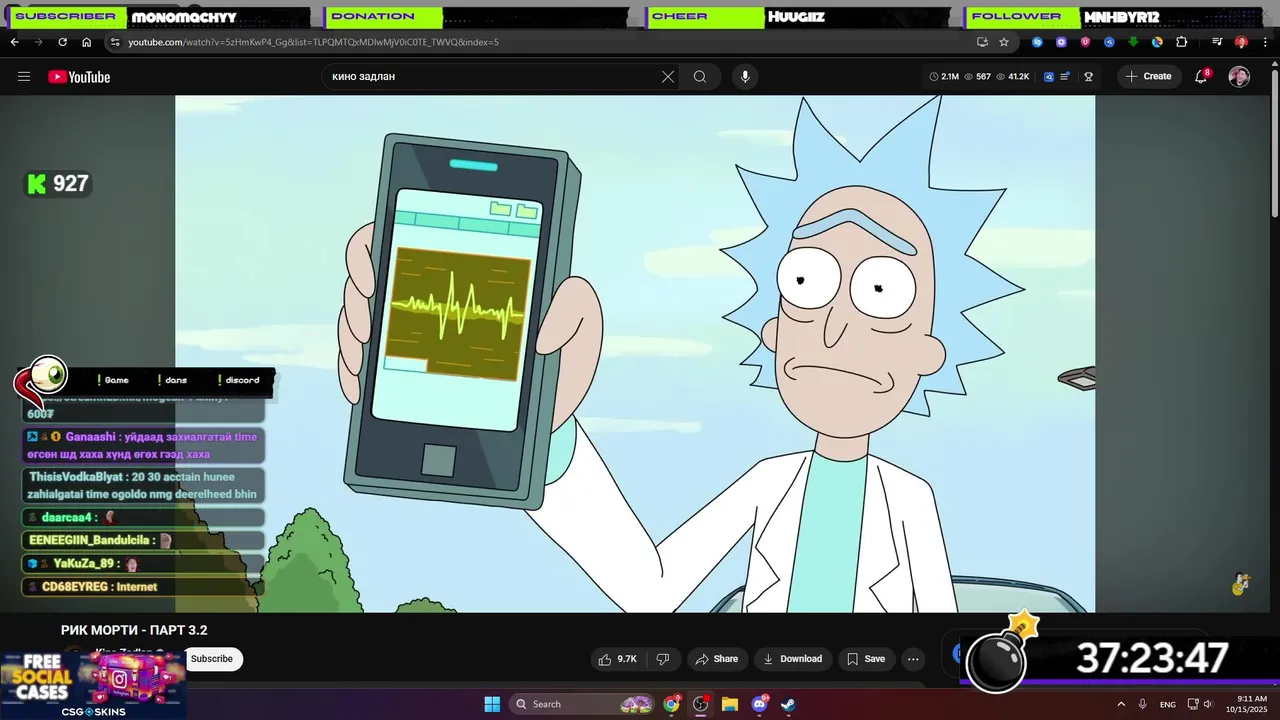
Task: Open the tray volume icon
Action: point(1208,704)
